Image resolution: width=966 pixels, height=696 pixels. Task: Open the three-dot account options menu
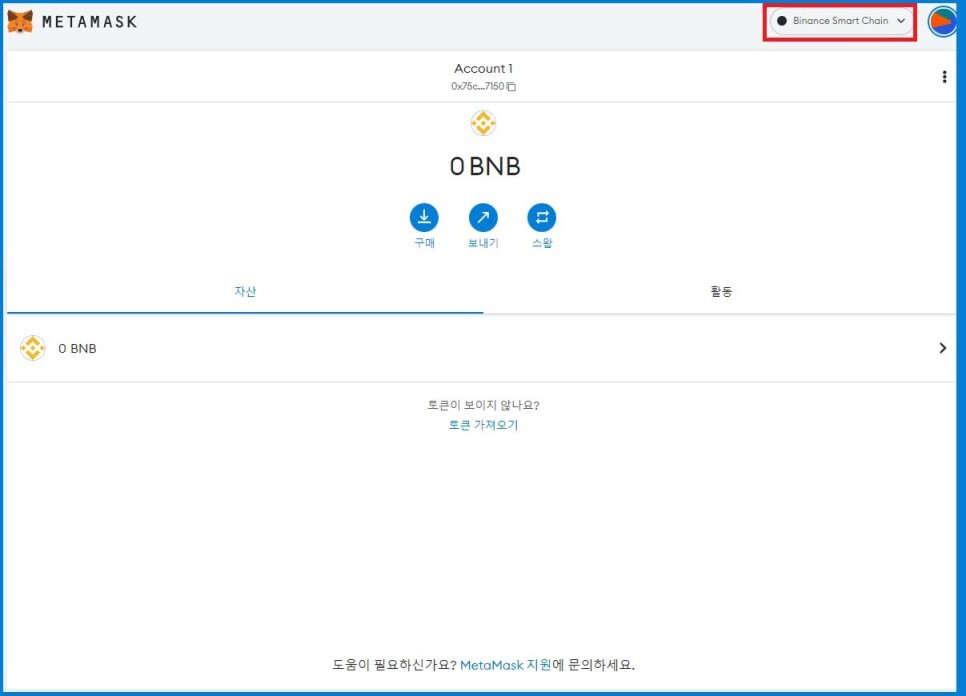click(944, 76)
